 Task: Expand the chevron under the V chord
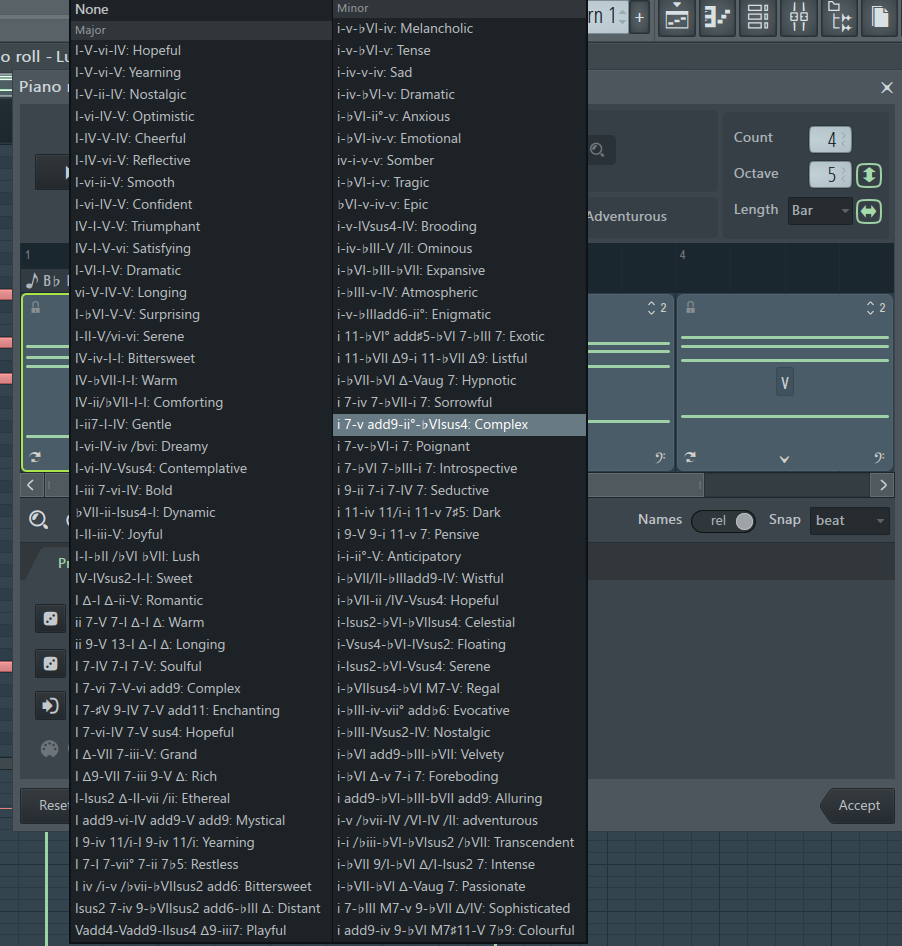785,382
